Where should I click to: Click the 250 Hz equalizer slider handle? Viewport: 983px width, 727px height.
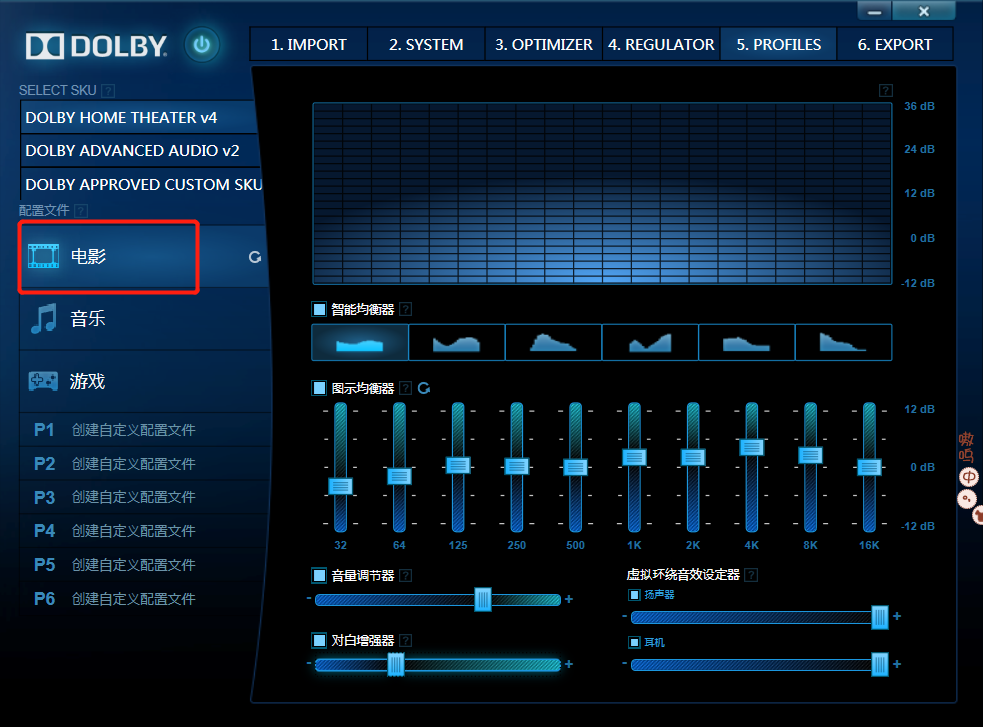click(x=517, y=466)
